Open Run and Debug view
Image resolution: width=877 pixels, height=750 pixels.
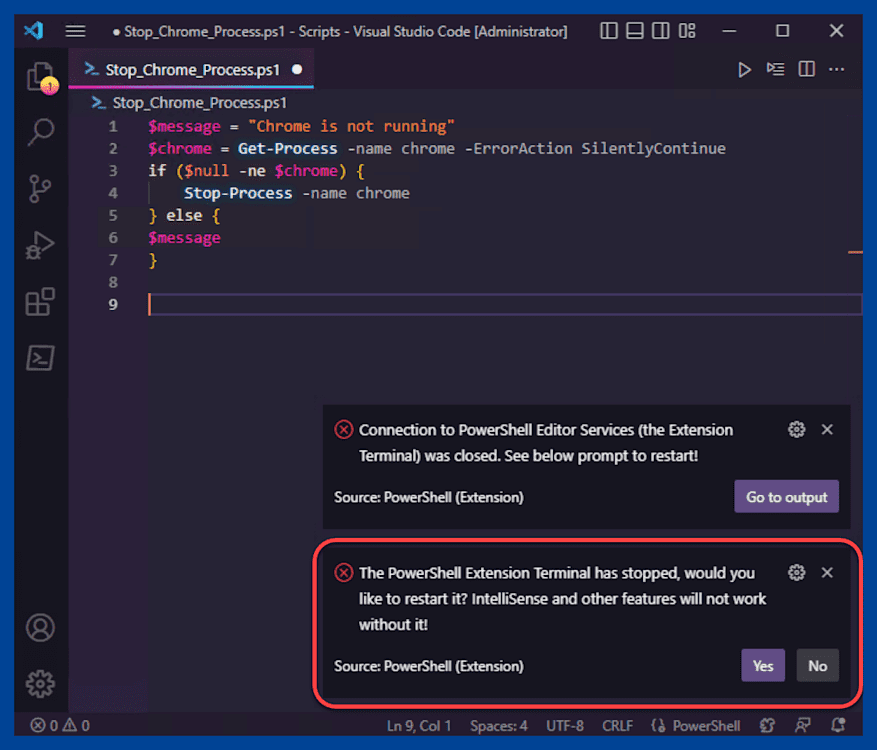tap(40, 245)
